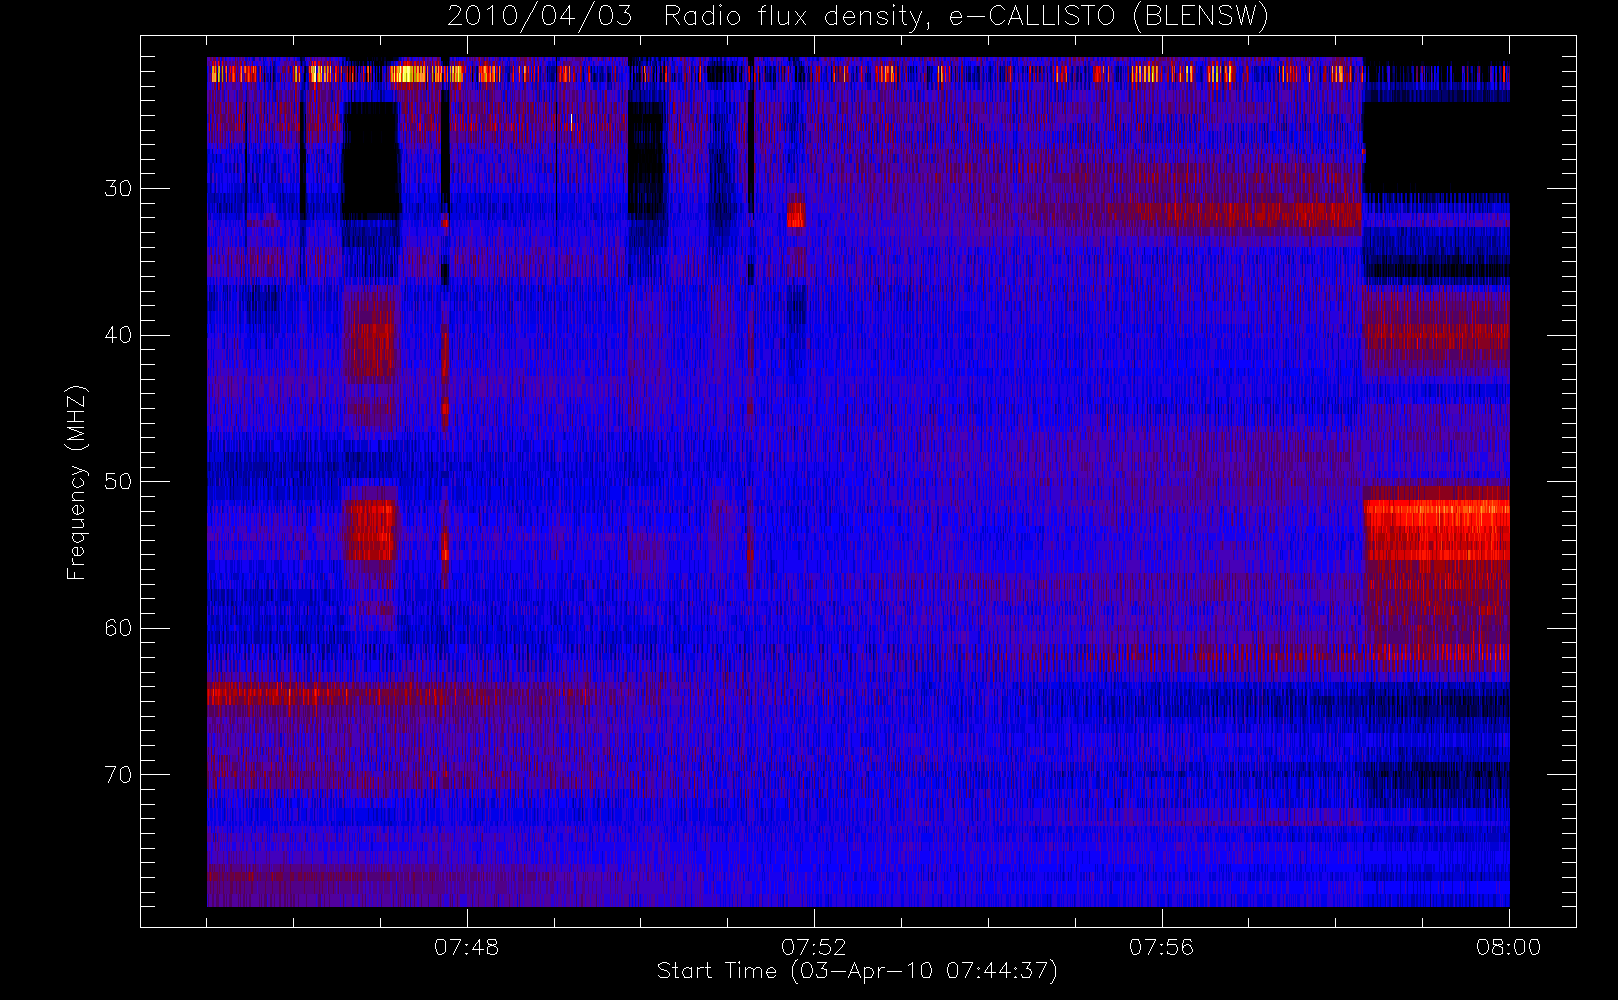Click the 40 frequency tick label
1618x1000 pixels.
(x=118, y=335)
